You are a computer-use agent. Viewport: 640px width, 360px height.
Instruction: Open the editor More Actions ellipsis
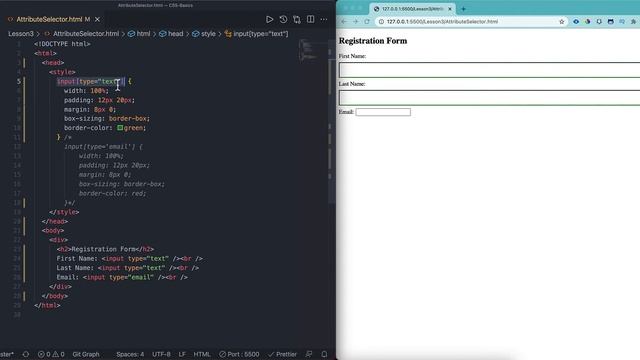[324, 19]
